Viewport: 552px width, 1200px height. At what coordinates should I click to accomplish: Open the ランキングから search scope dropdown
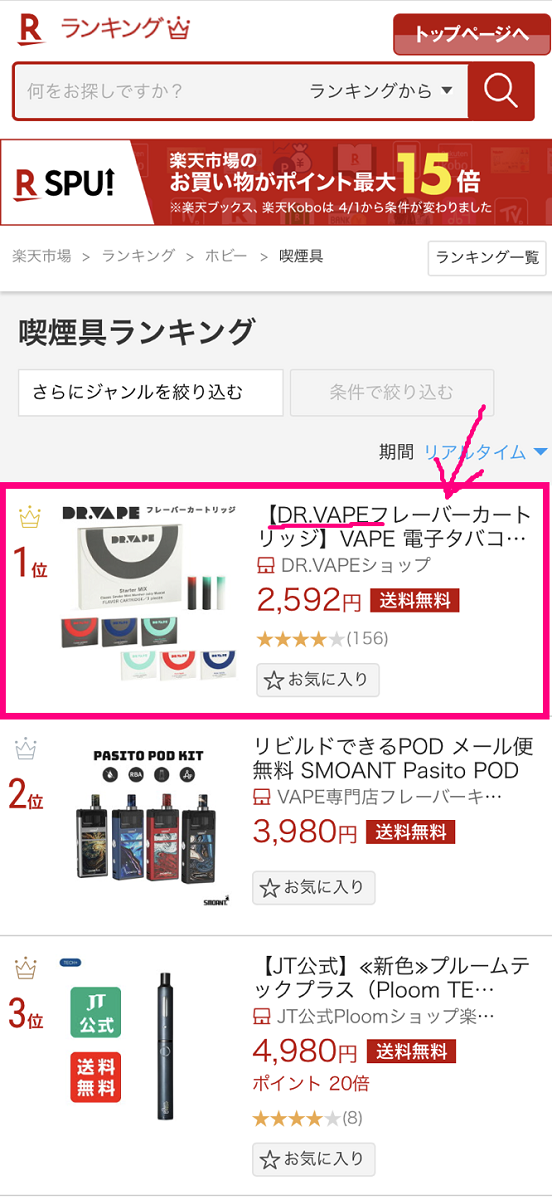(381, 91)
